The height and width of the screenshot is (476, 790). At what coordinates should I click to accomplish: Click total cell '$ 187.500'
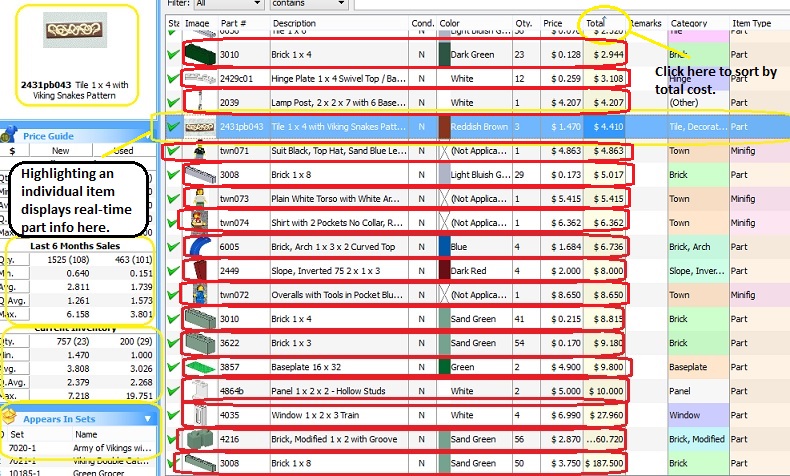604,463
